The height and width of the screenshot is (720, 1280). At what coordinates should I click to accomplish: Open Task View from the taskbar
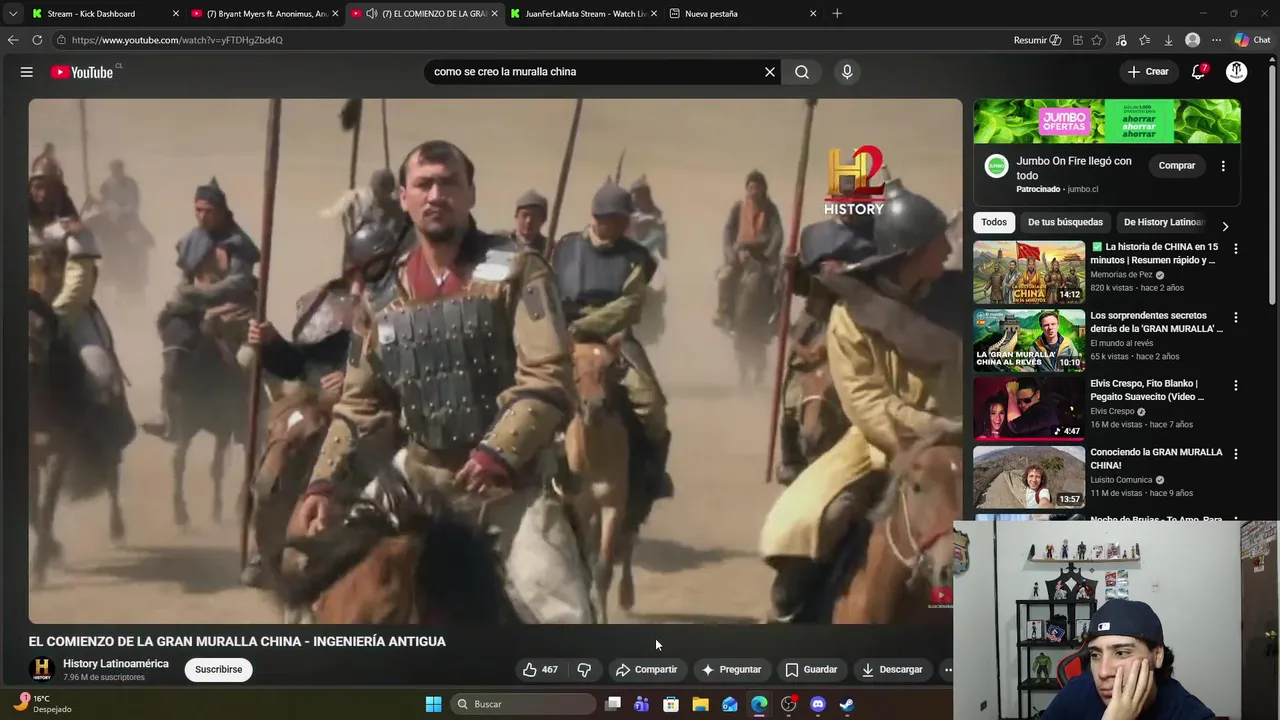coord(613,704)
